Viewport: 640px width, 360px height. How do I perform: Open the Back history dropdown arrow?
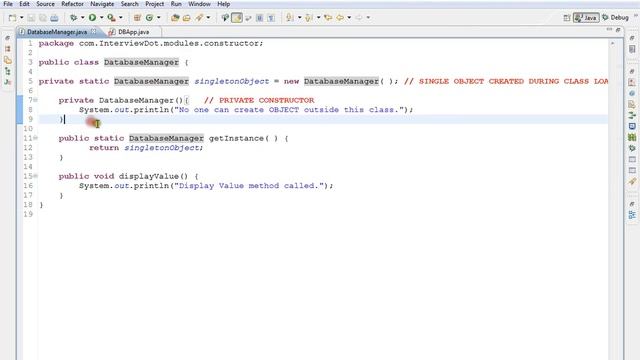349,18
